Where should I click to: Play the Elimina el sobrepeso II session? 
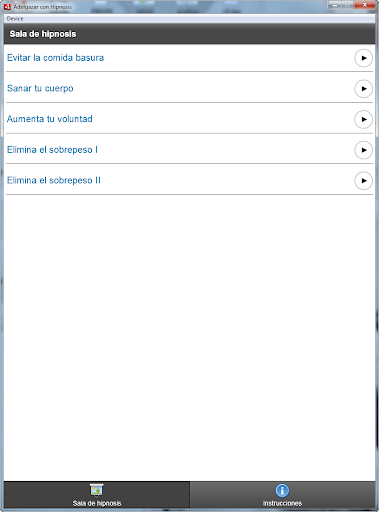coord(363,181)
